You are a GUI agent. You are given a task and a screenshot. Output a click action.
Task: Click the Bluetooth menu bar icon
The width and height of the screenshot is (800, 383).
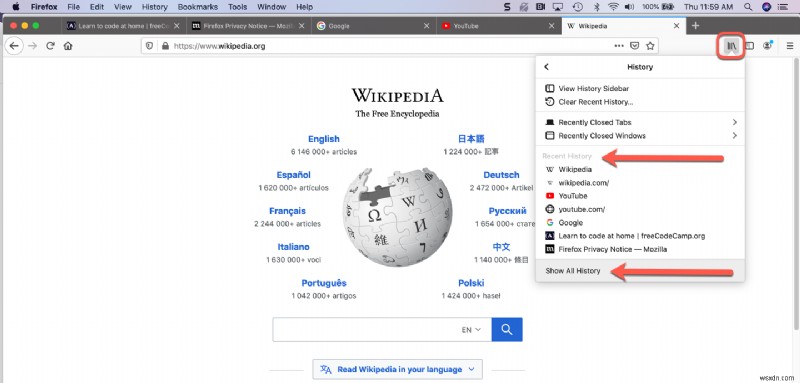pyautogui.click(x=595, y=7)
